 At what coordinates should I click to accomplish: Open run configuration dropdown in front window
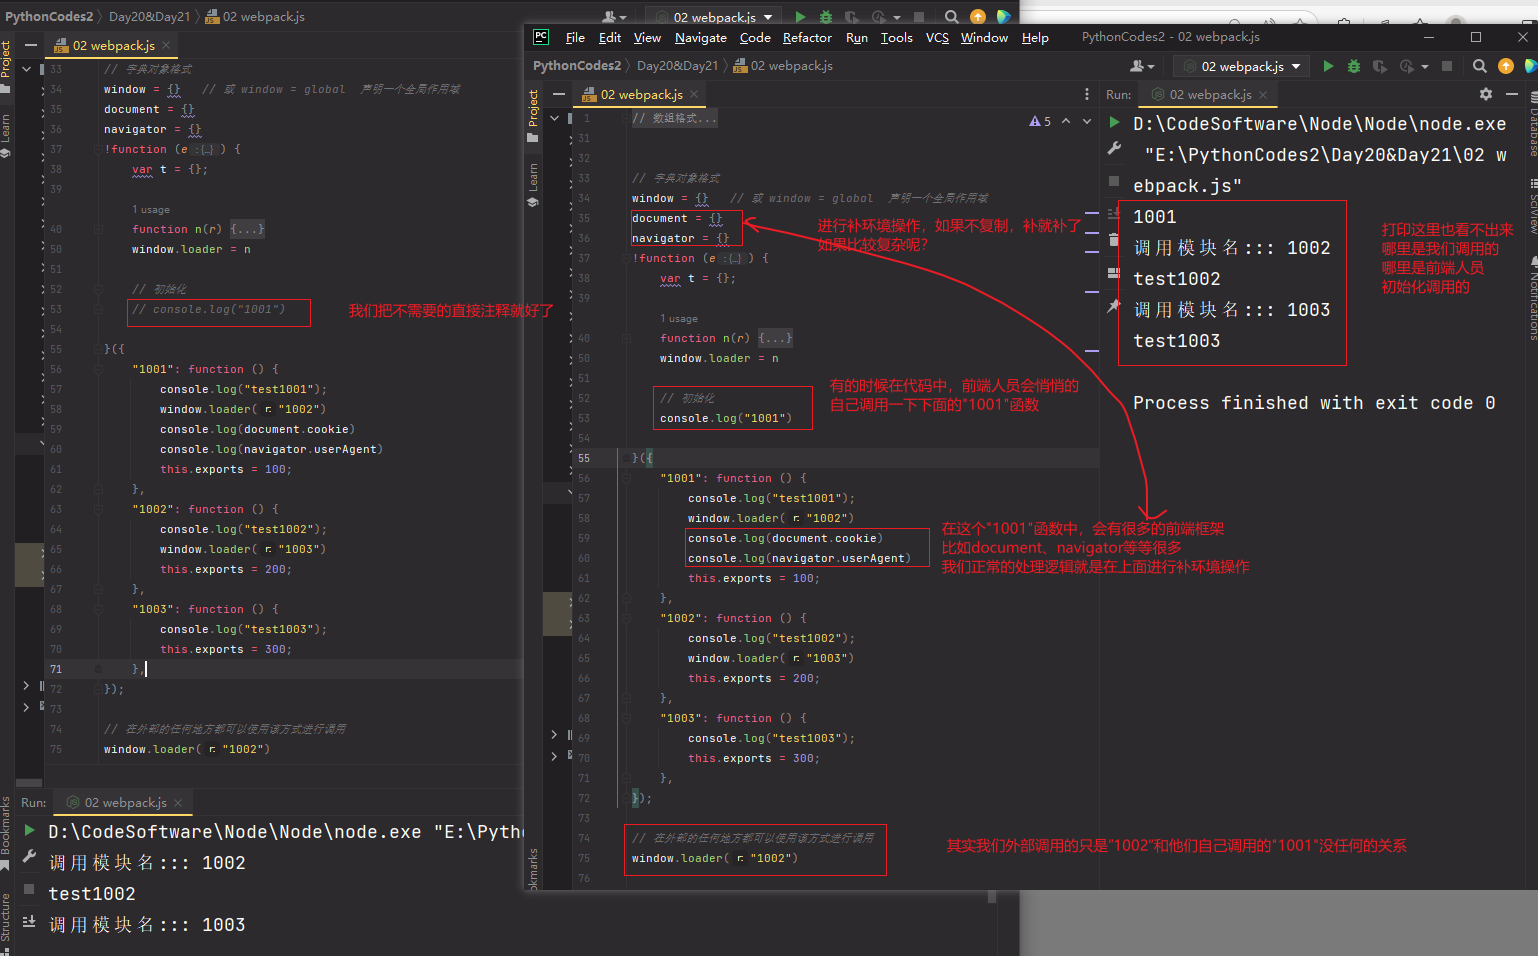tap(1243, 67)
